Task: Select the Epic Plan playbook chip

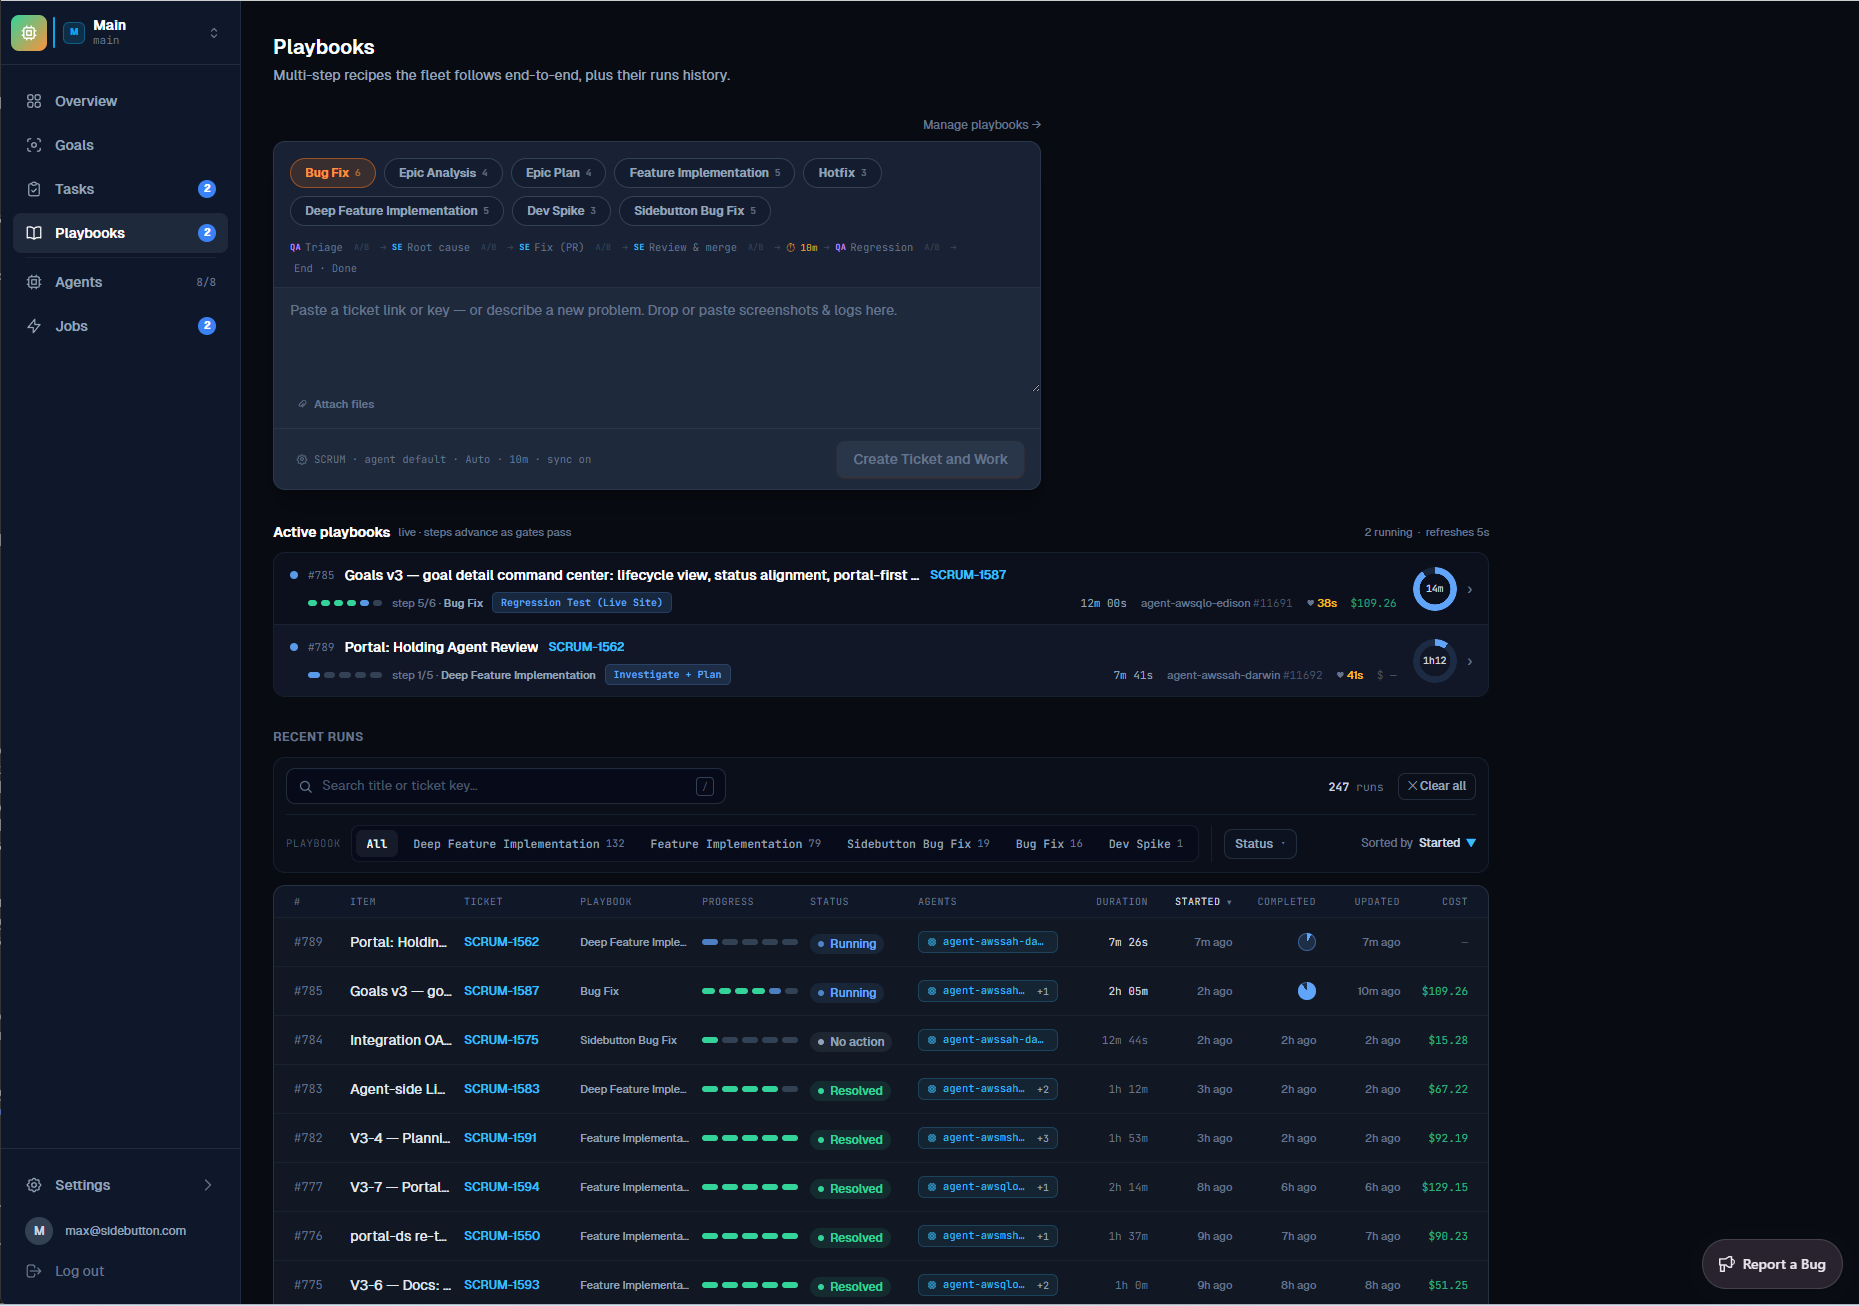Action: (558, 173)
